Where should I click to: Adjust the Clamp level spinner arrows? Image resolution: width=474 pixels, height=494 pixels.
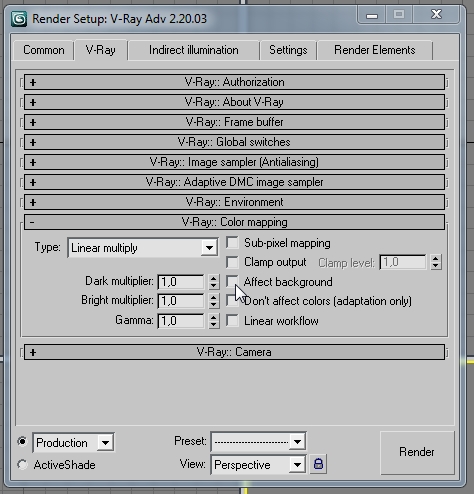[x=436, y=262]
